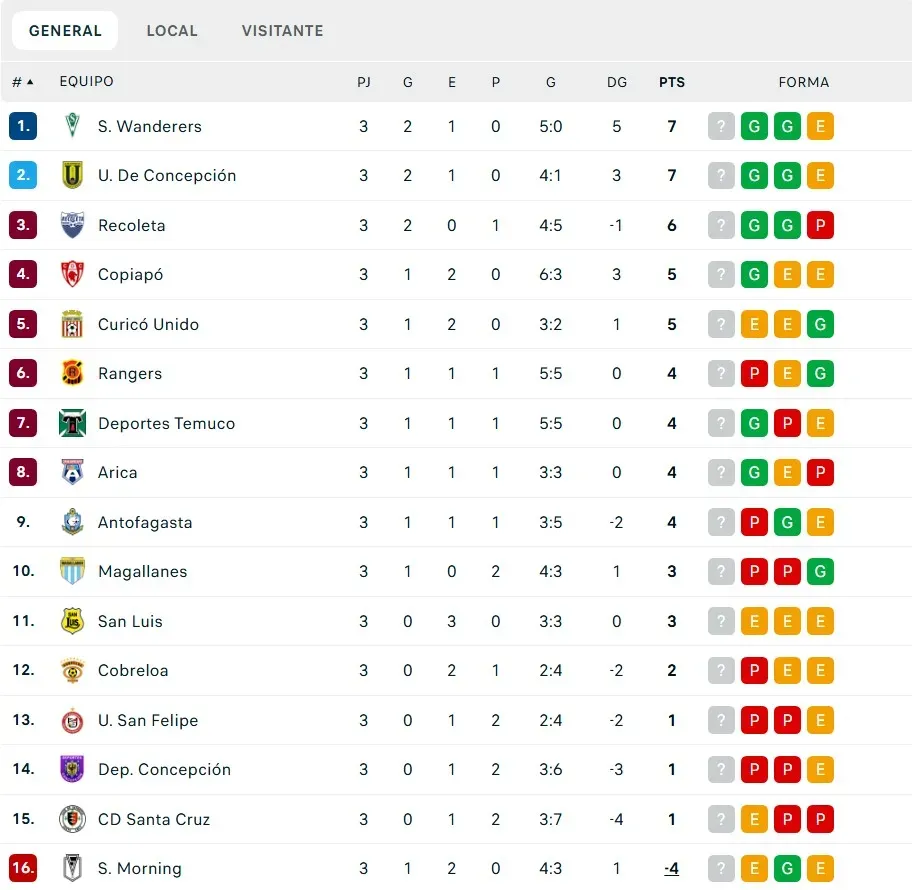Switch to the VISITANTE tab

pos(283,30)
